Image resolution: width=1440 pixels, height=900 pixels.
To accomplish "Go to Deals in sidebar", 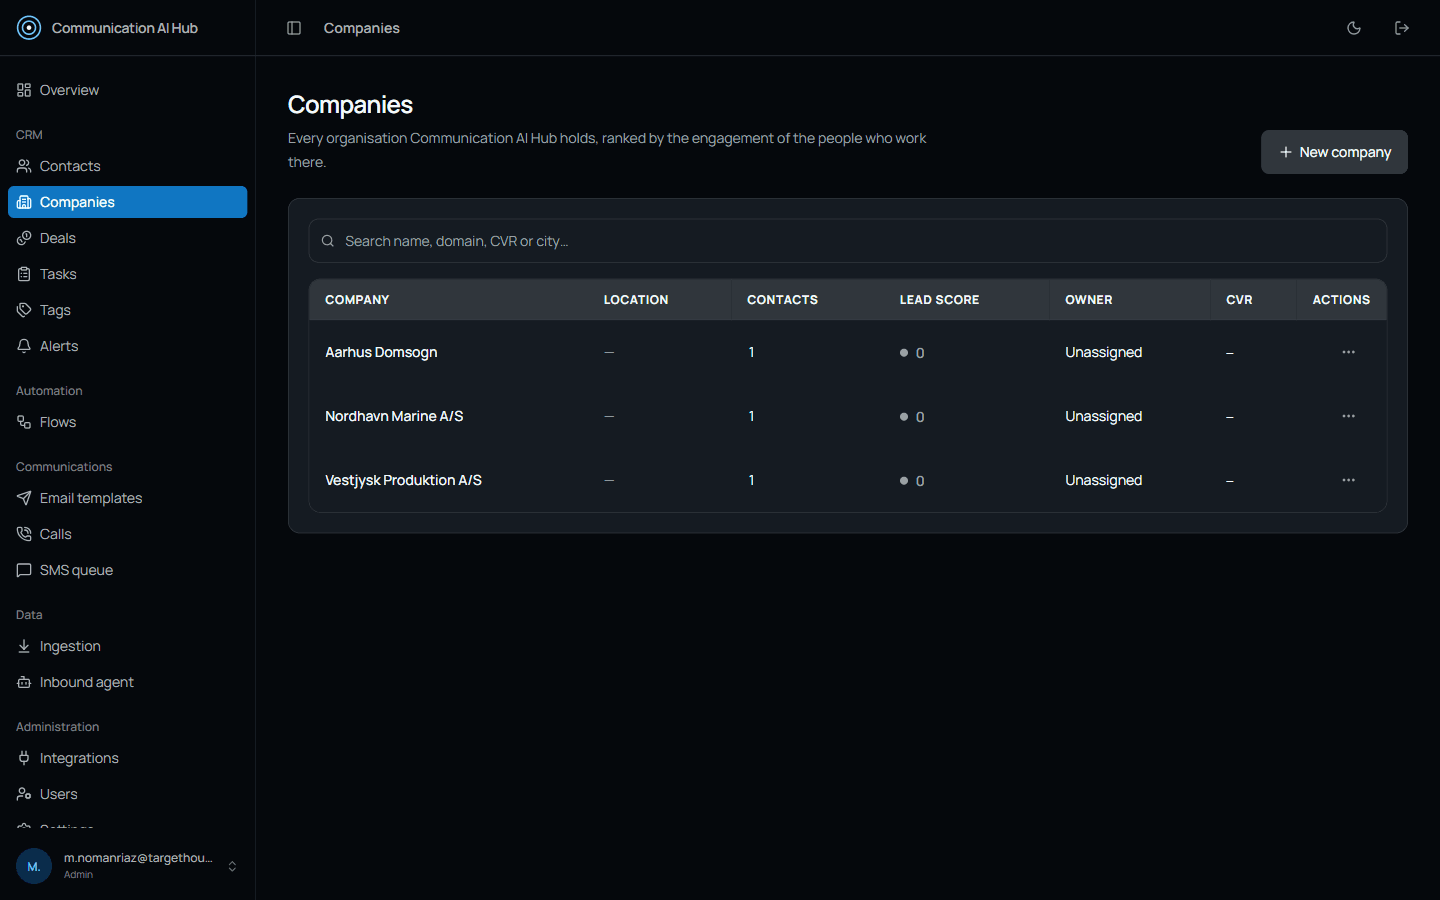I will point(128,238).
